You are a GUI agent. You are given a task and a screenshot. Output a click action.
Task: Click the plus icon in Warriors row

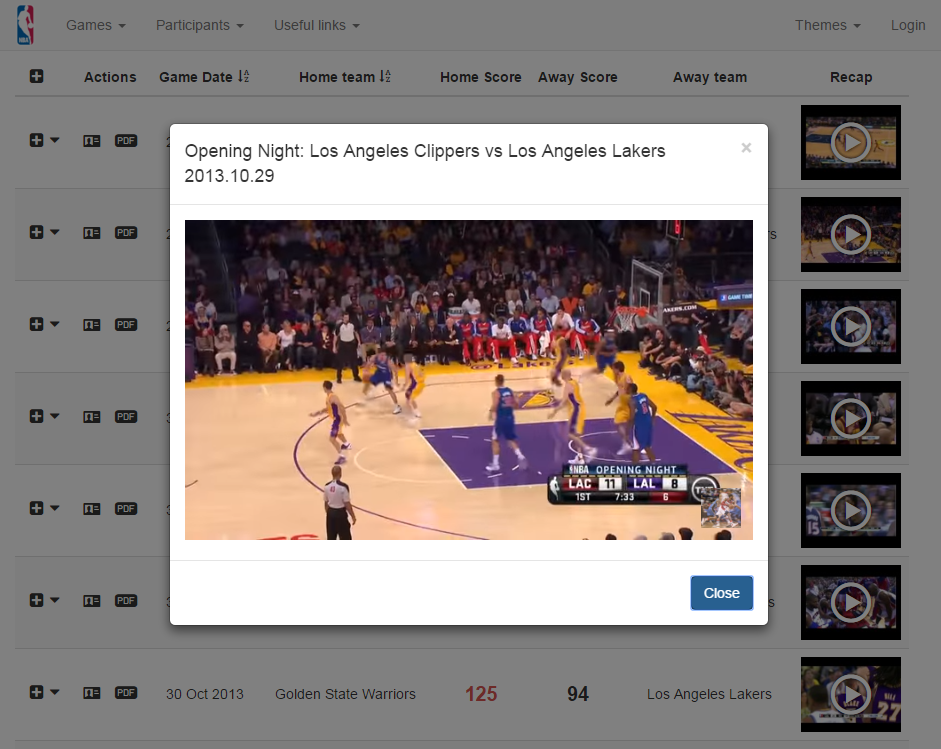pyautogui.click(x=36, y=693)
